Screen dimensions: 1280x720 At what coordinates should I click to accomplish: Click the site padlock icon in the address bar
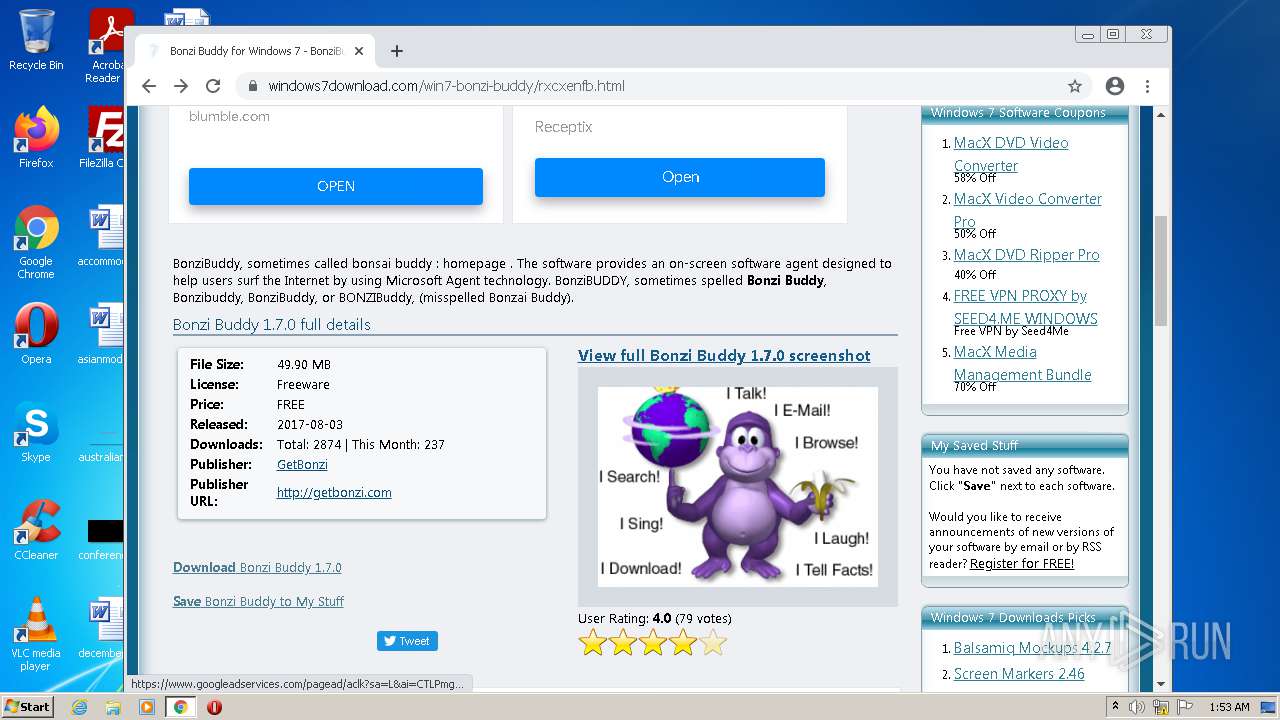pos(253,86)
